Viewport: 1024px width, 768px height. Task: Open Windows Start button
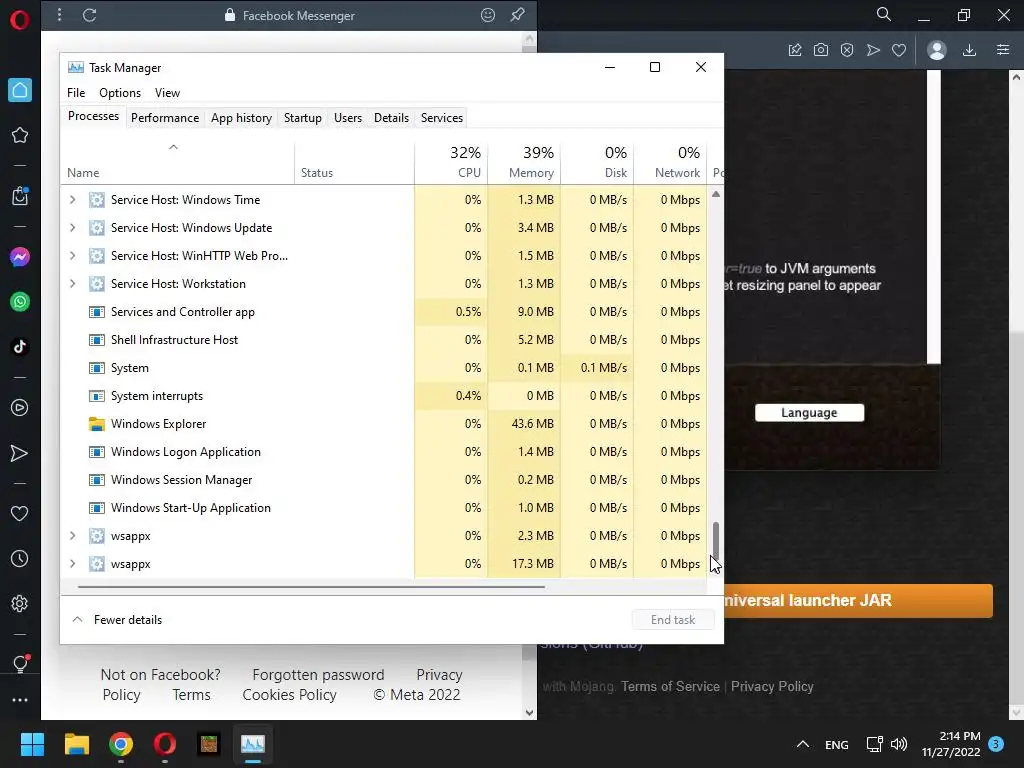click(x=32, y=744)
